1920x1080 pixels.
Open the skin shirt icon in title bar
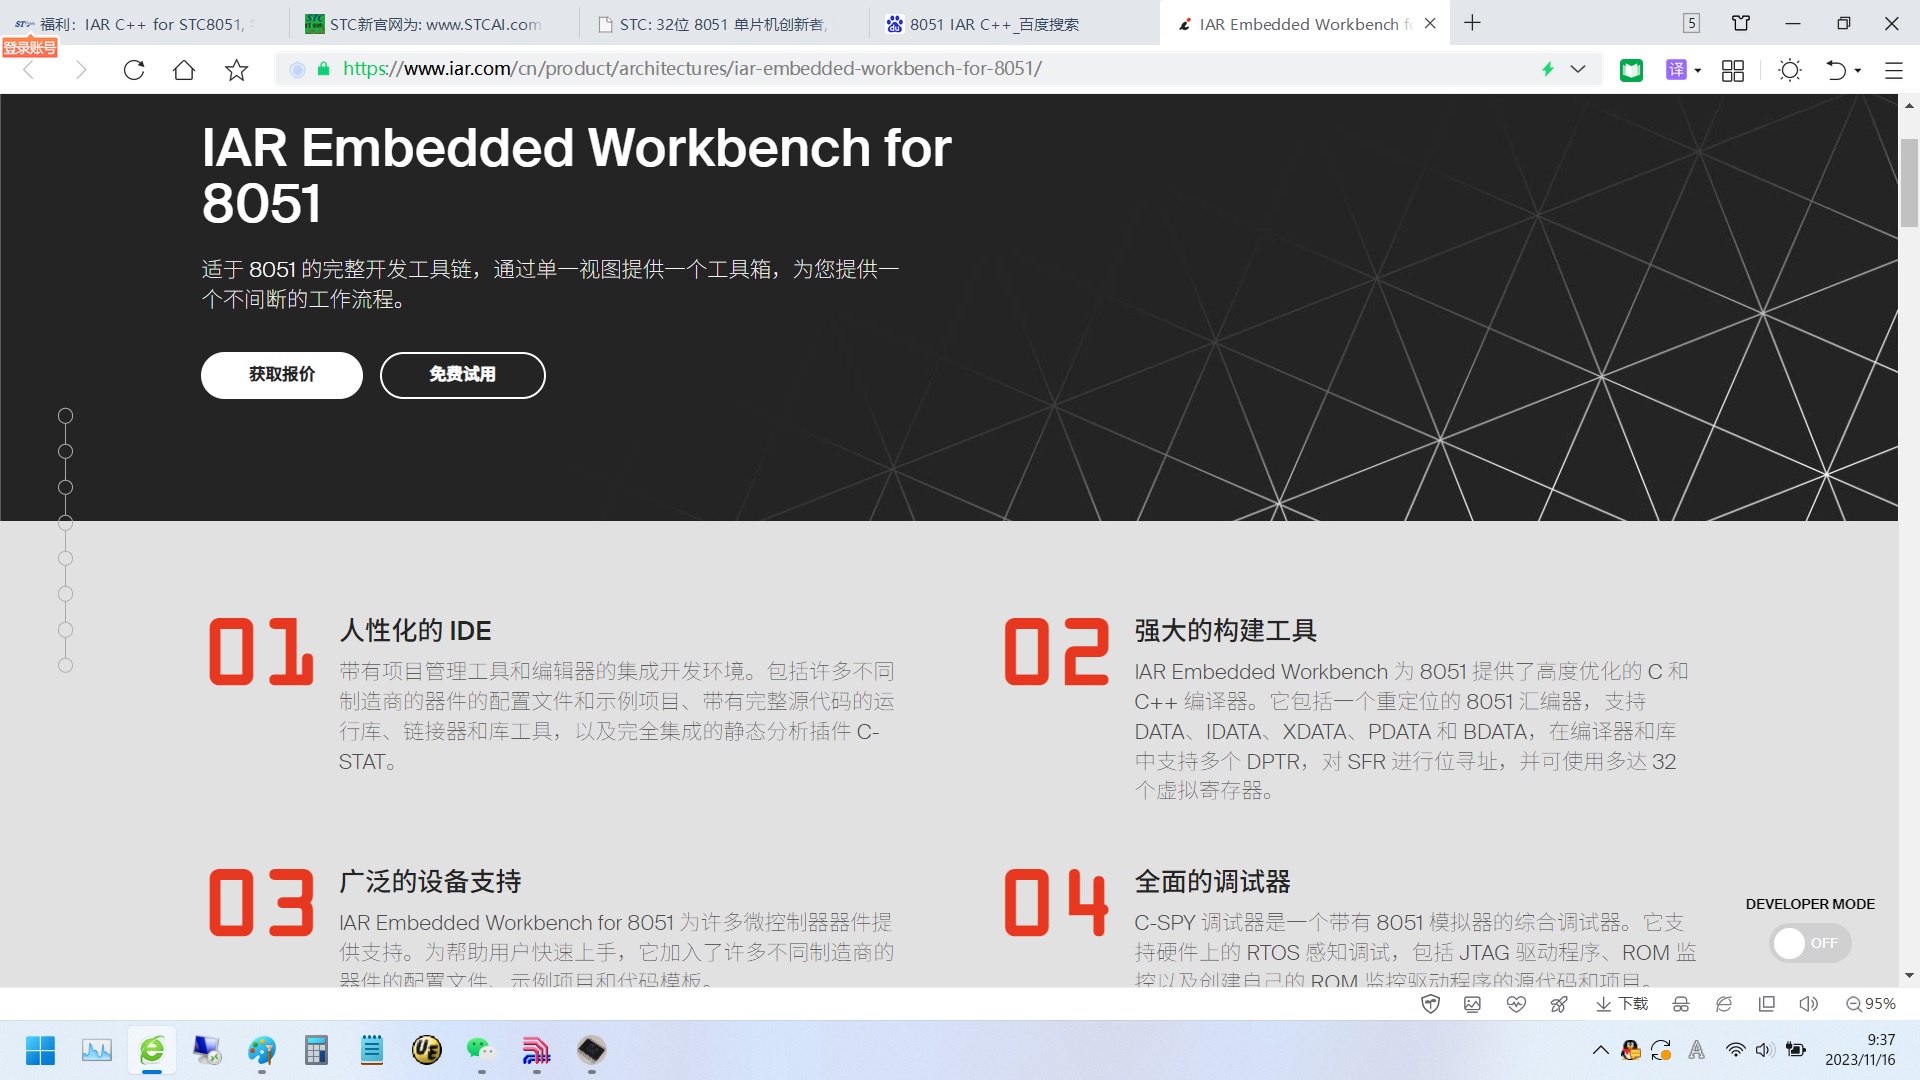tap(1741, 23)
